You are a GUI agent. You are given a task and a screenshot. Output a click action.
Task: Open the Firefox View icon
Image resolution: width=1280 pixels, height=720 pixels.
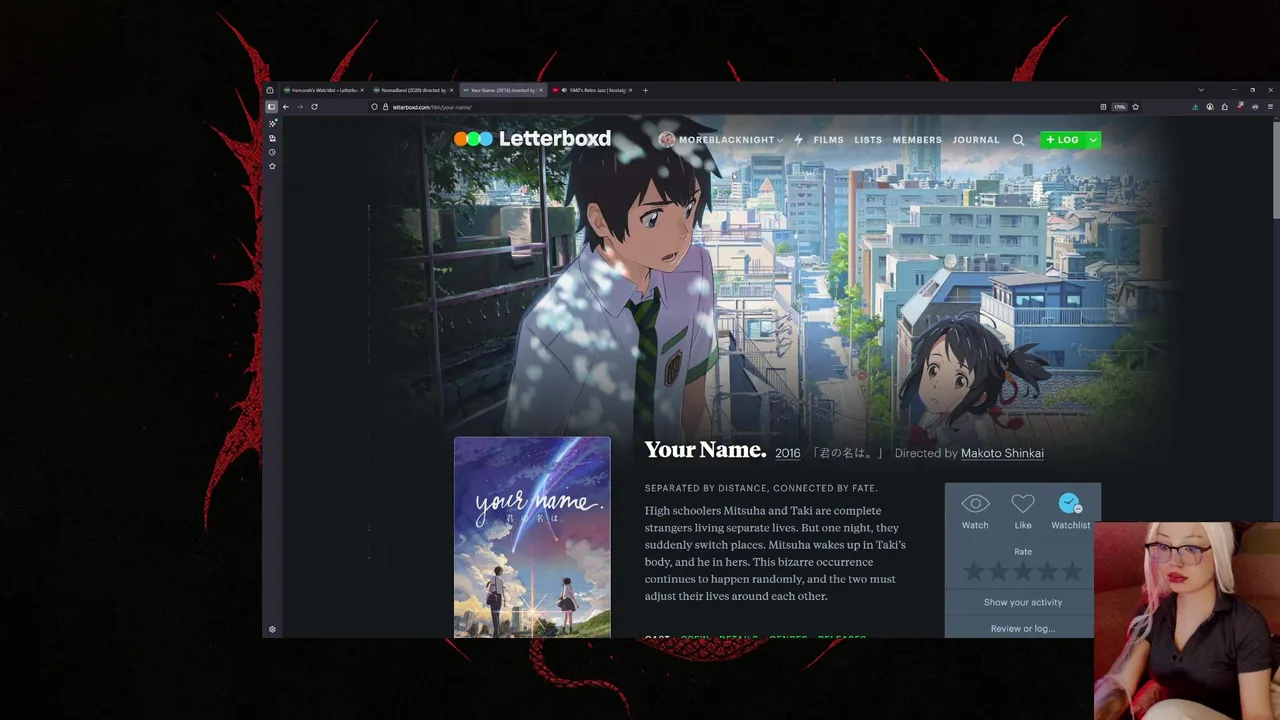(x=269, y=90)
